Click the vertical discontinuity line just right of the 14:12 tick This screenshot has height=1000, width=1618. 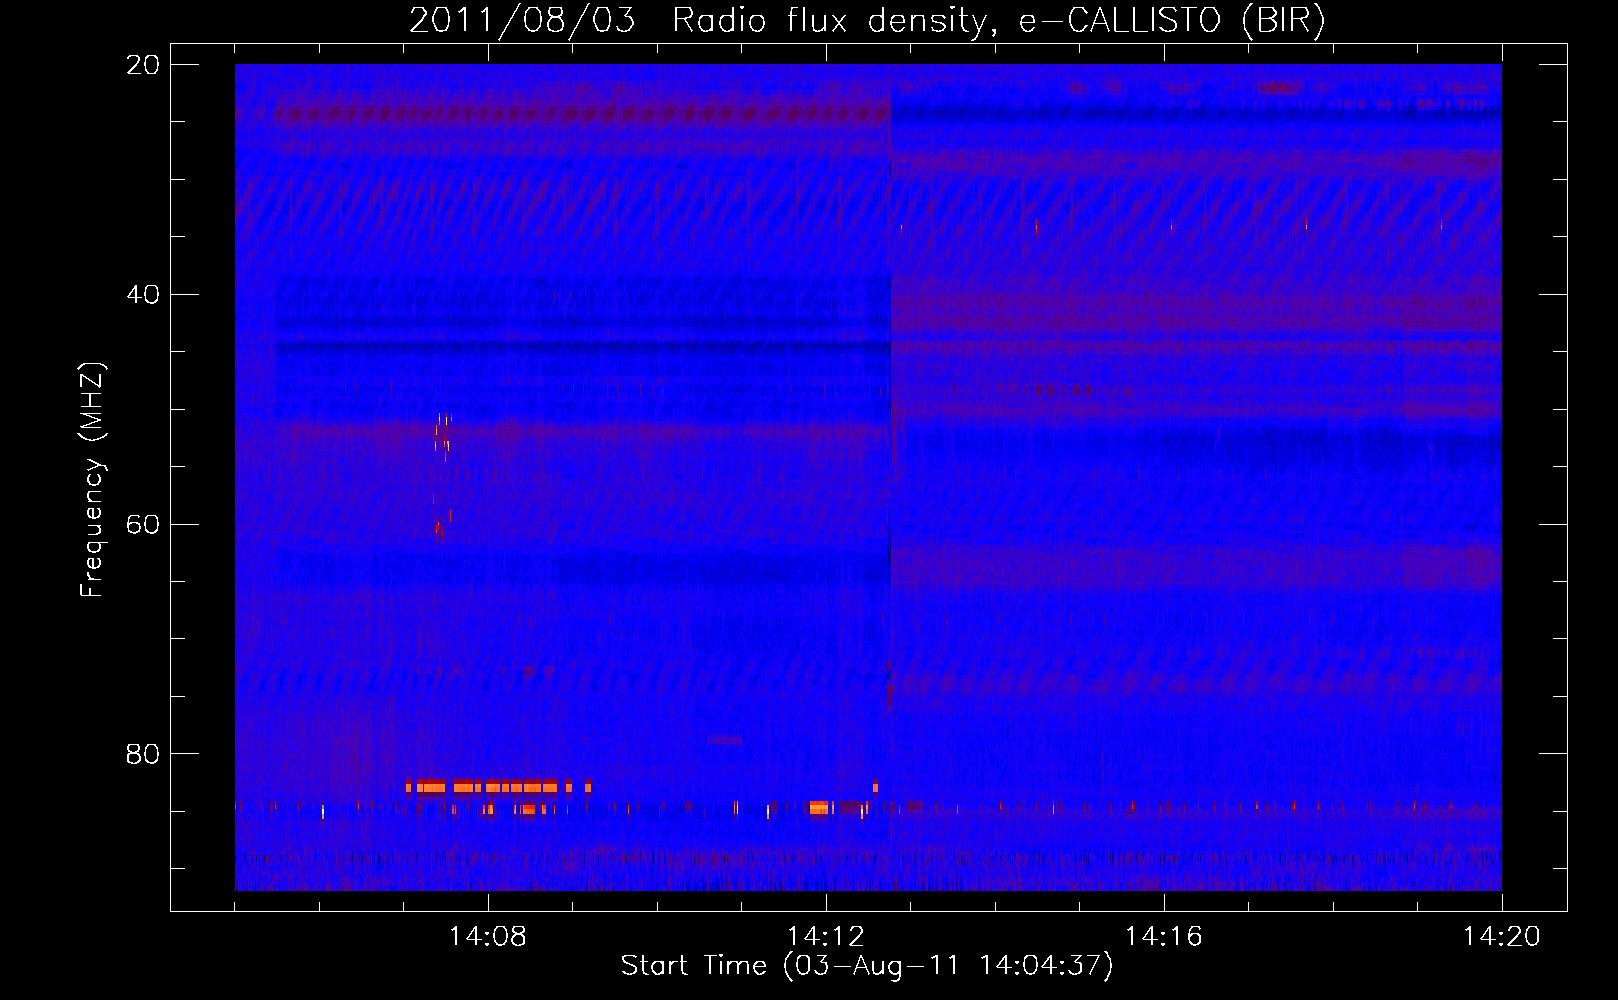pos(890,477)
